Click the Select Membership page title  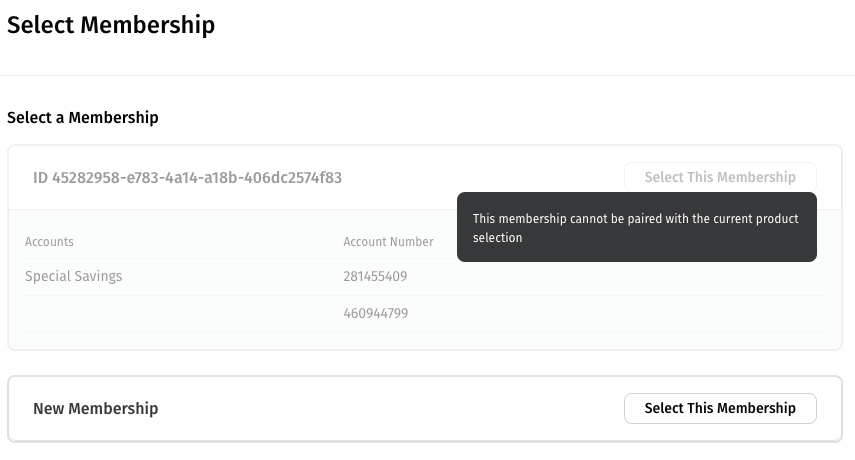[111, 25]
